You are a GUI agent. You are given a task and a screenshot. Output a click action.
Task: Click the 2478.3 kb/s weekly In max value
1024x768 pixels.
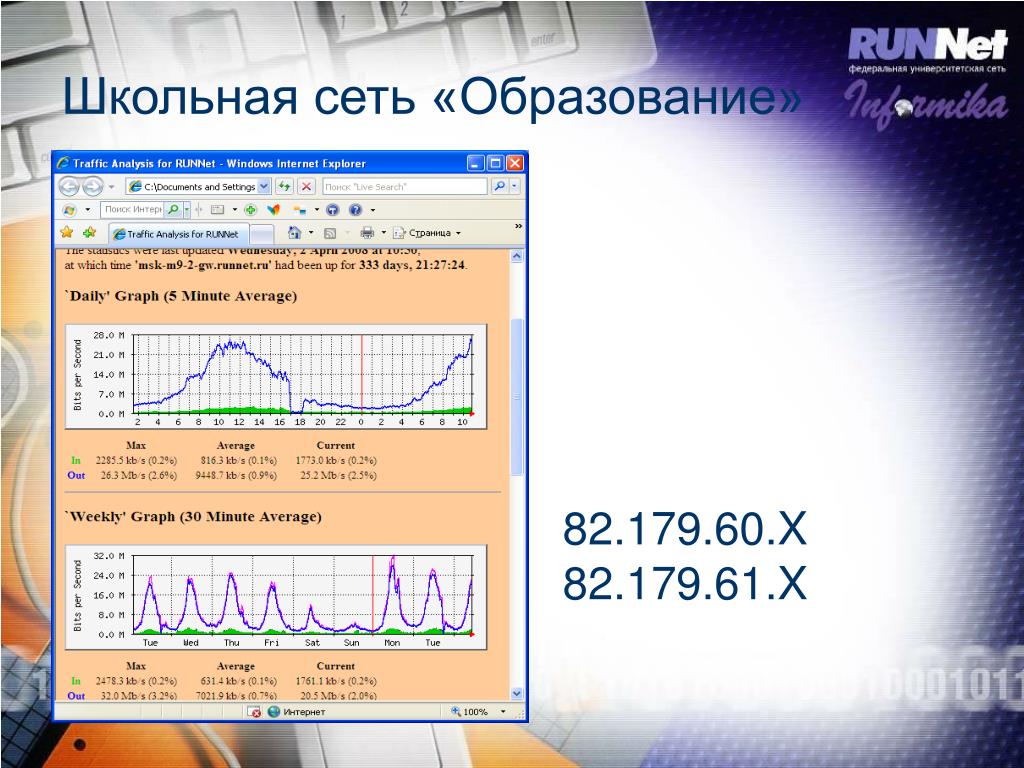[136, 681]
